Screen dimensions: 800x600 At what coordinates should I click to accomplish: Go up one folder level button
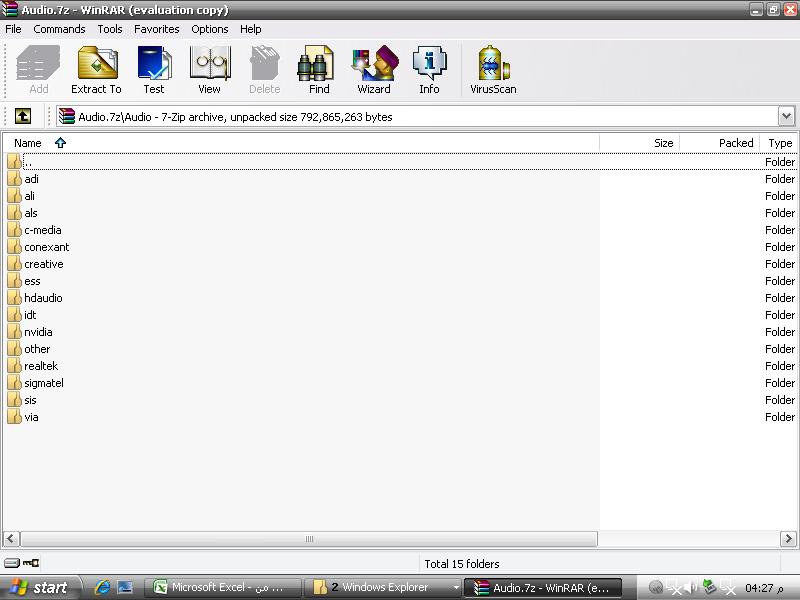23,116
